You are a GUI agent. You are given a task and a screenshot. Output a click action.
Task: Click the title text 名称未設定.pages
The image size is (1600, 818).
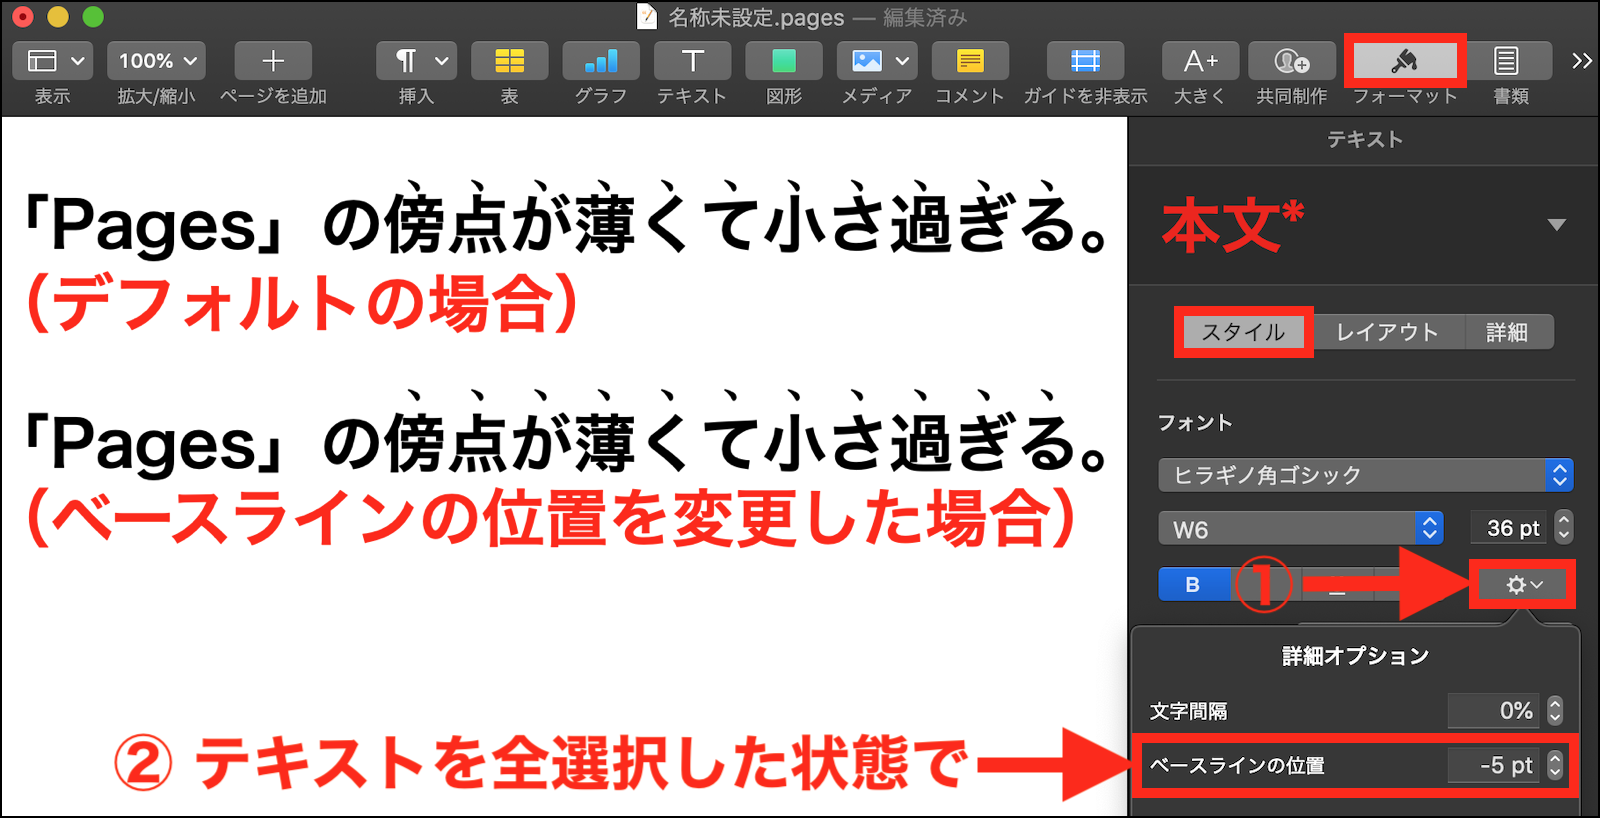[756, 18]
